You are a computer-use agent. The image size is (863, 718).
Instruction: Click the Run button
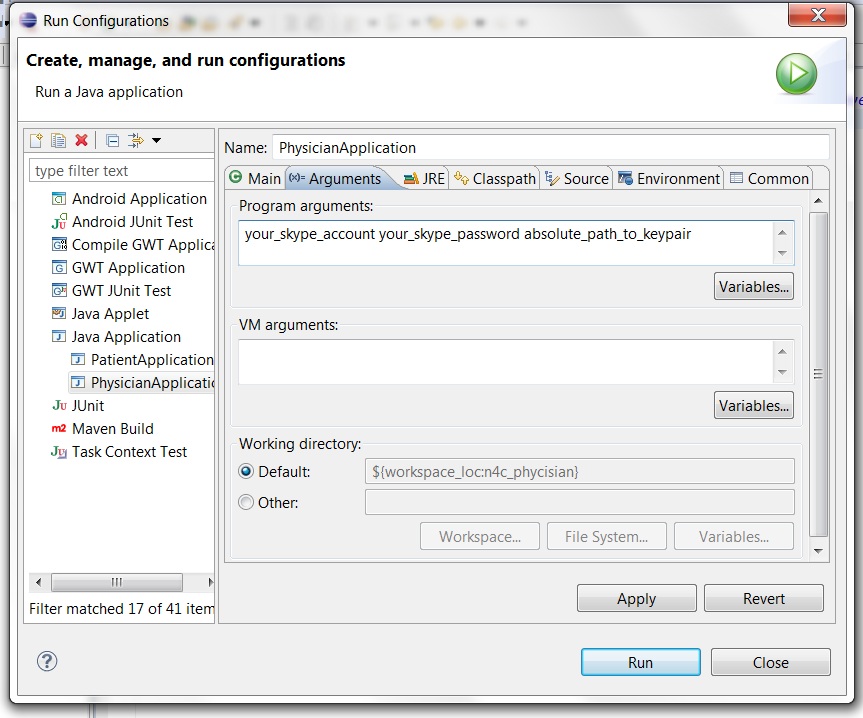[640, 662]
